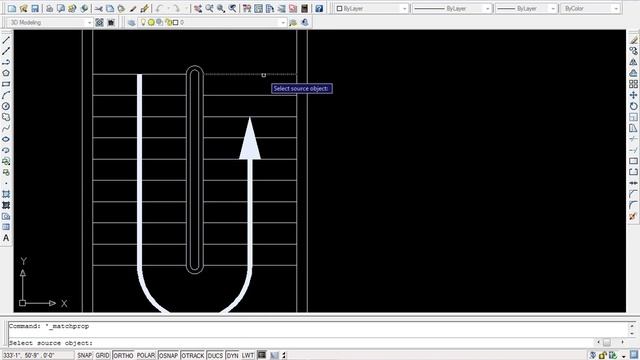Select the Move tool in Modify toolbar
Screen dimensions: 640x360
[x=633, y=95]
